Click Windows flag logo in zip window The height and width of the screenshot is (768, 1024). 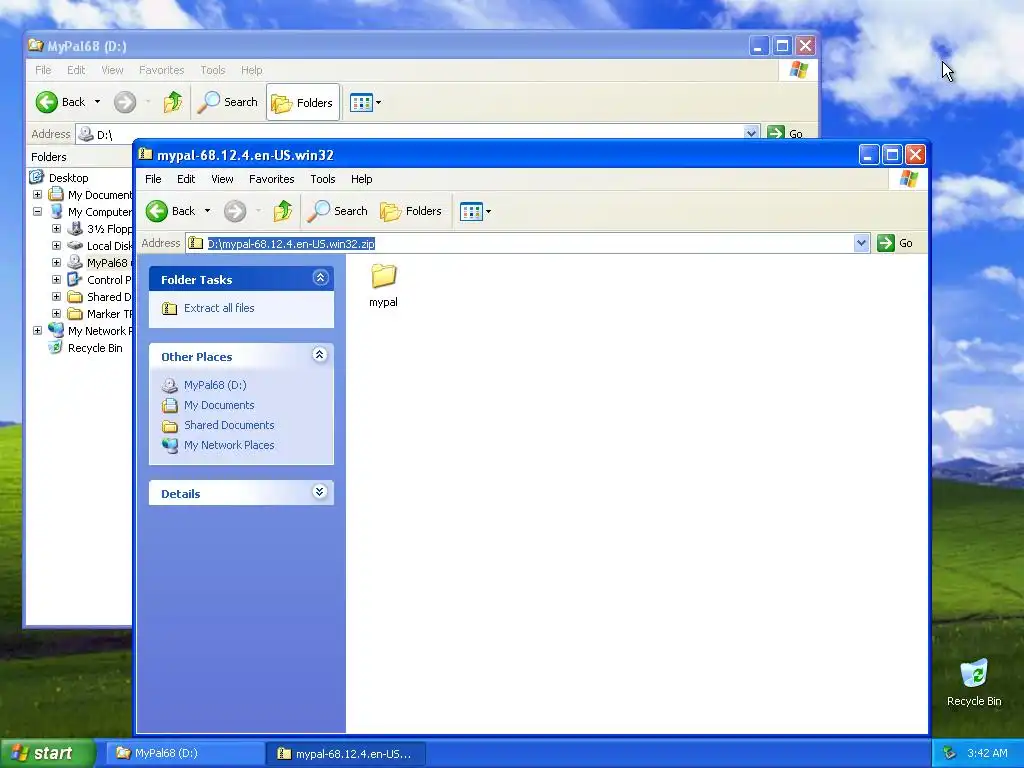tap(908, 179)
